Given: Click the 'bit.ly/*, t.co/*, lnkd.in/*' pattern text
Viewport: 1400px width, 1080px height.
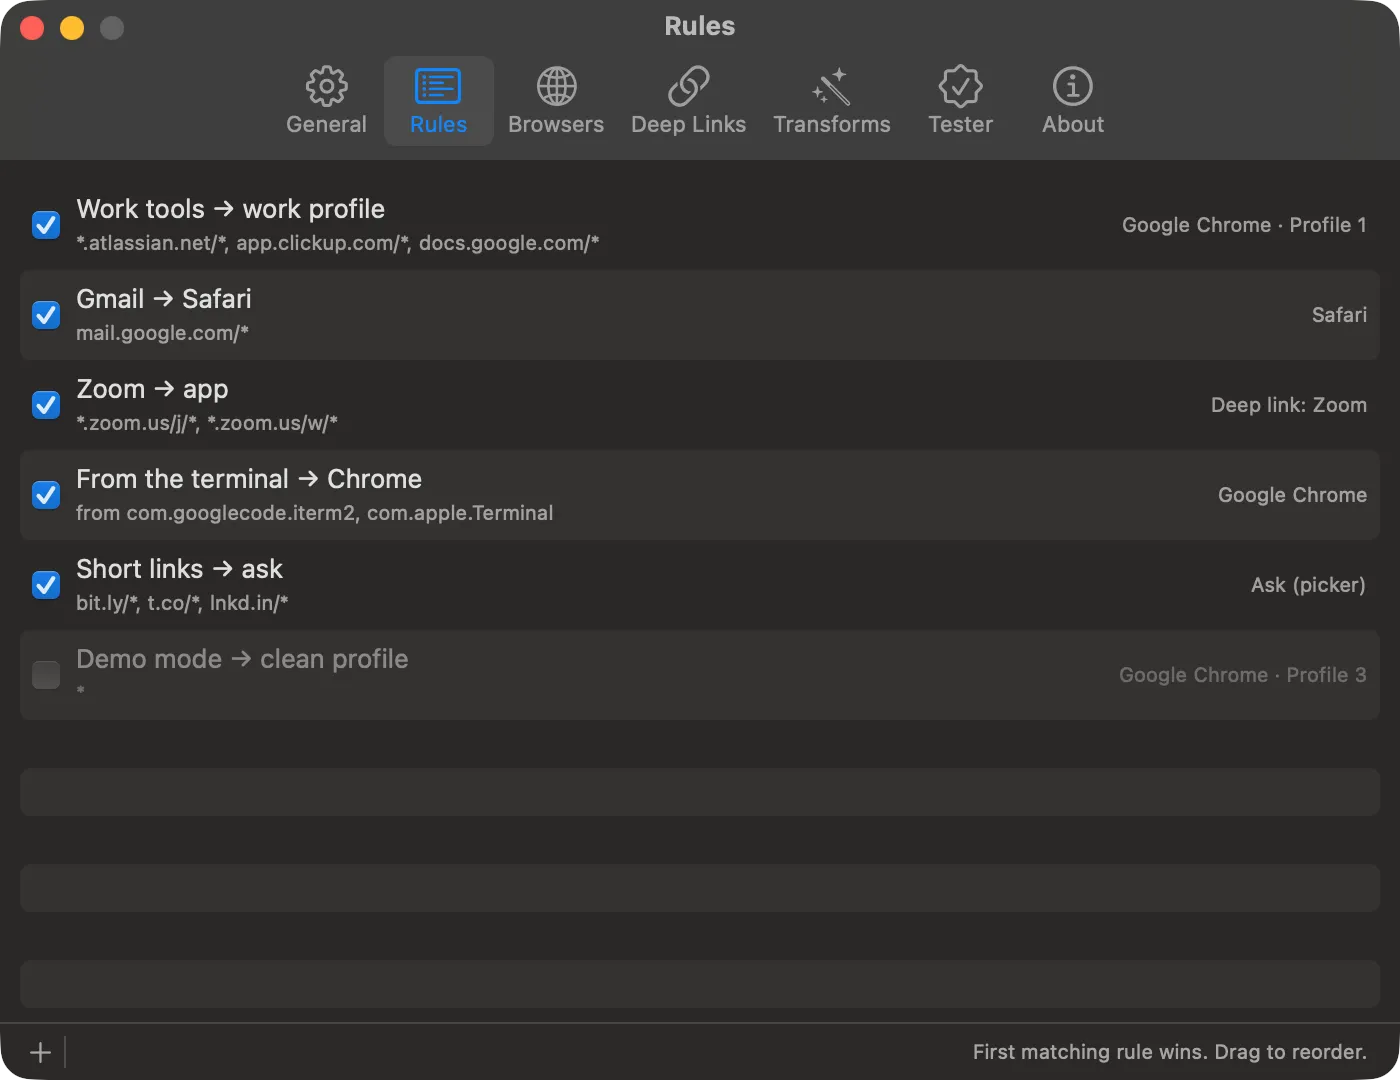Looking at the screenshot, I should pyautogui.click(x=182, y=603).
